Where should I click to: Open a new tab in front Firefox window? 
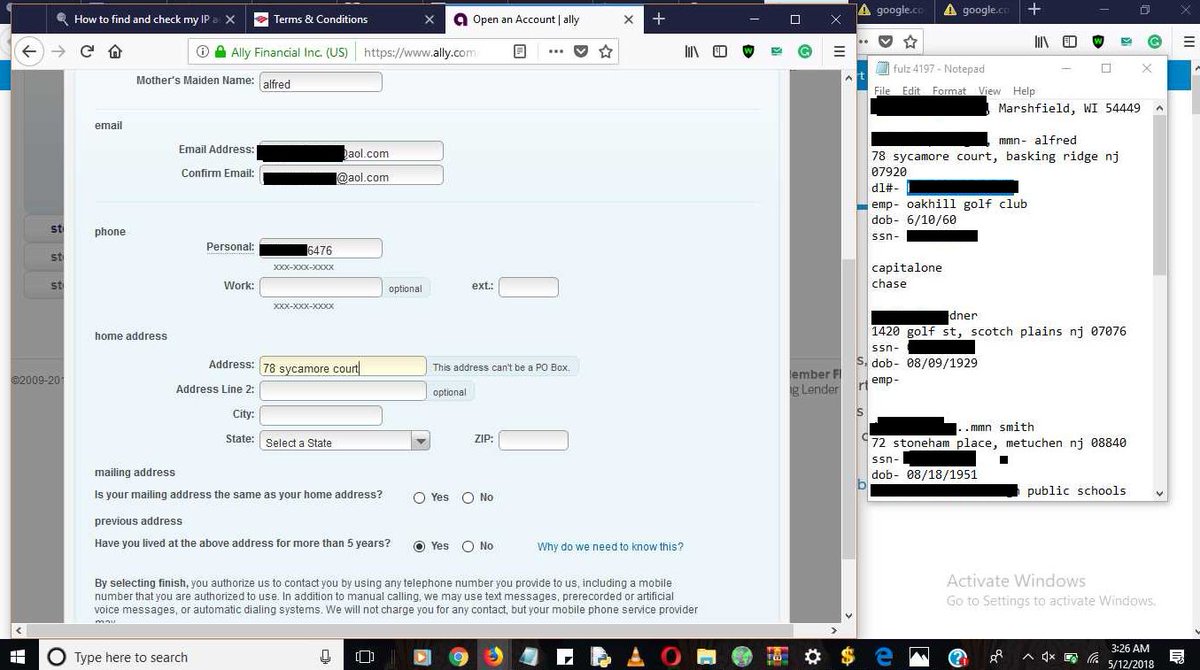[x=659, y=19]
